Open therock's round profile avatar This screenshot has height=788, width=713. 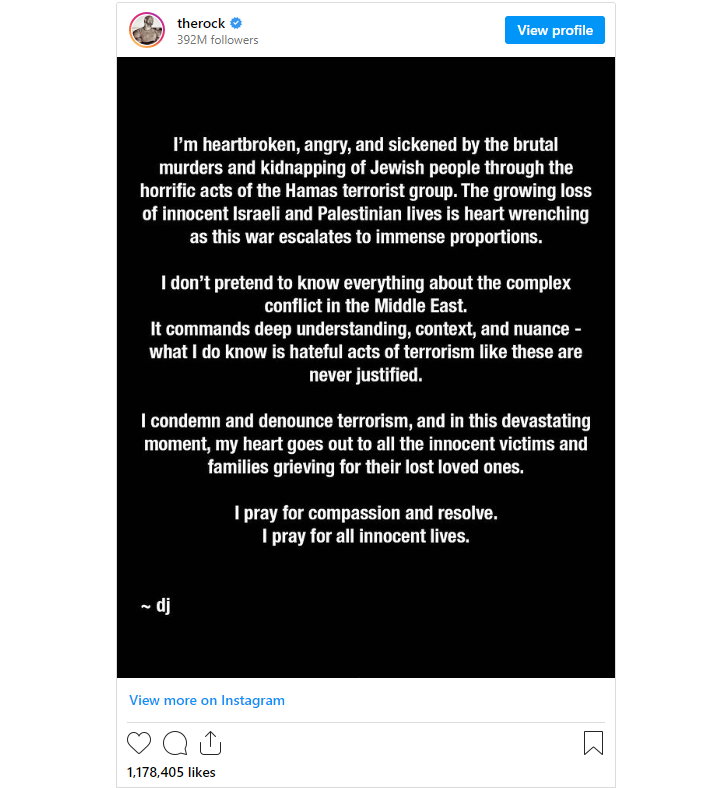(147, 30)
